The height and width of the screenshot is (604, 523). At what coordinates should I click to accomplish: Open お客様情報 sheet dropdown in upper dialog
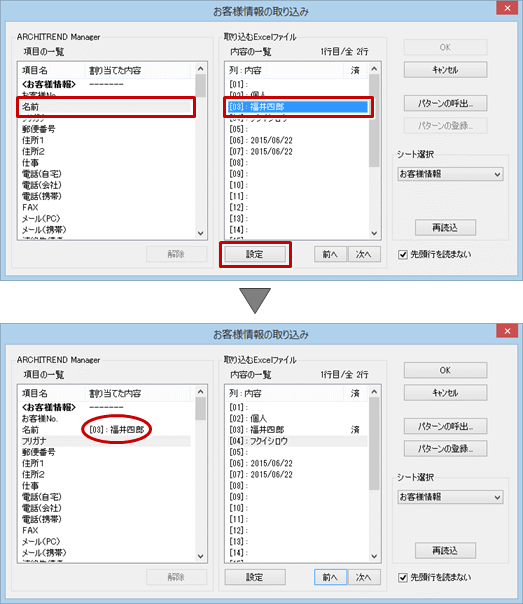point(450,174)
